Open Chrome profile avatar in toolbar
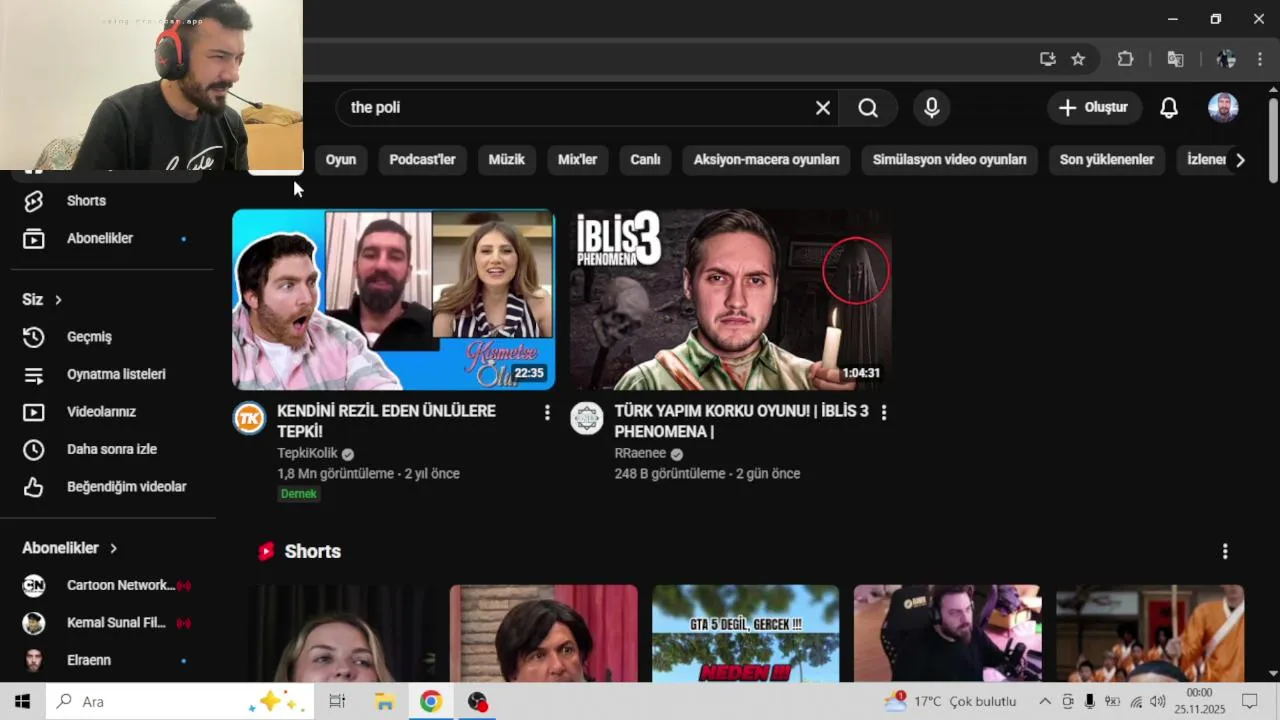Viewport: 1280px width, 720px height. click(x=1227, y=59)
